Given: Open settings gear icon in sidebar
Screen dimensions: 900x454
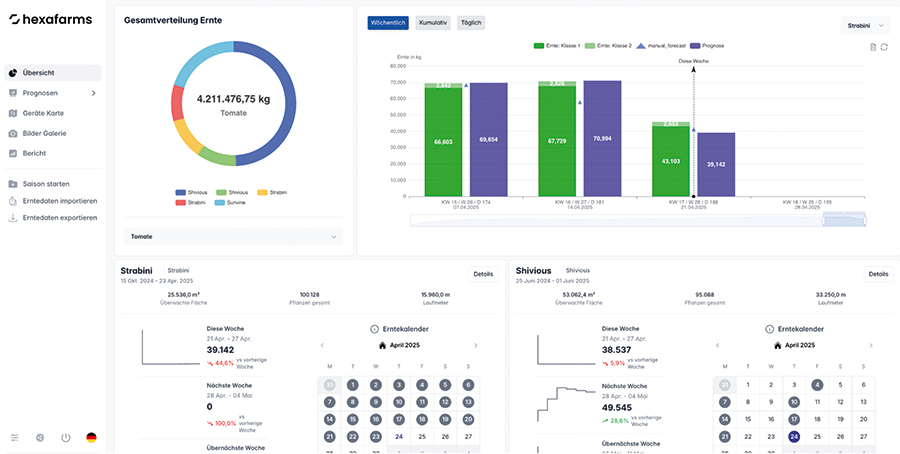Looking at the screenshot, I should click(40, 438).
